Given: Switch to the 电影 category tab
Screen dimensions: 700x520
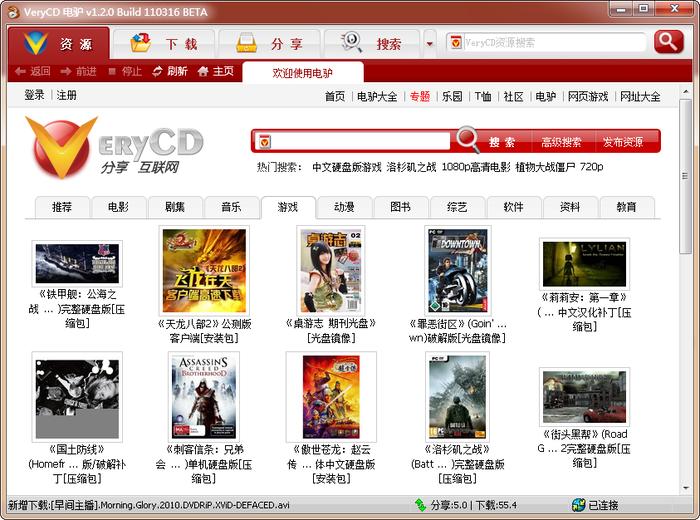Looking at the screenshot, I should click(118, 207).
